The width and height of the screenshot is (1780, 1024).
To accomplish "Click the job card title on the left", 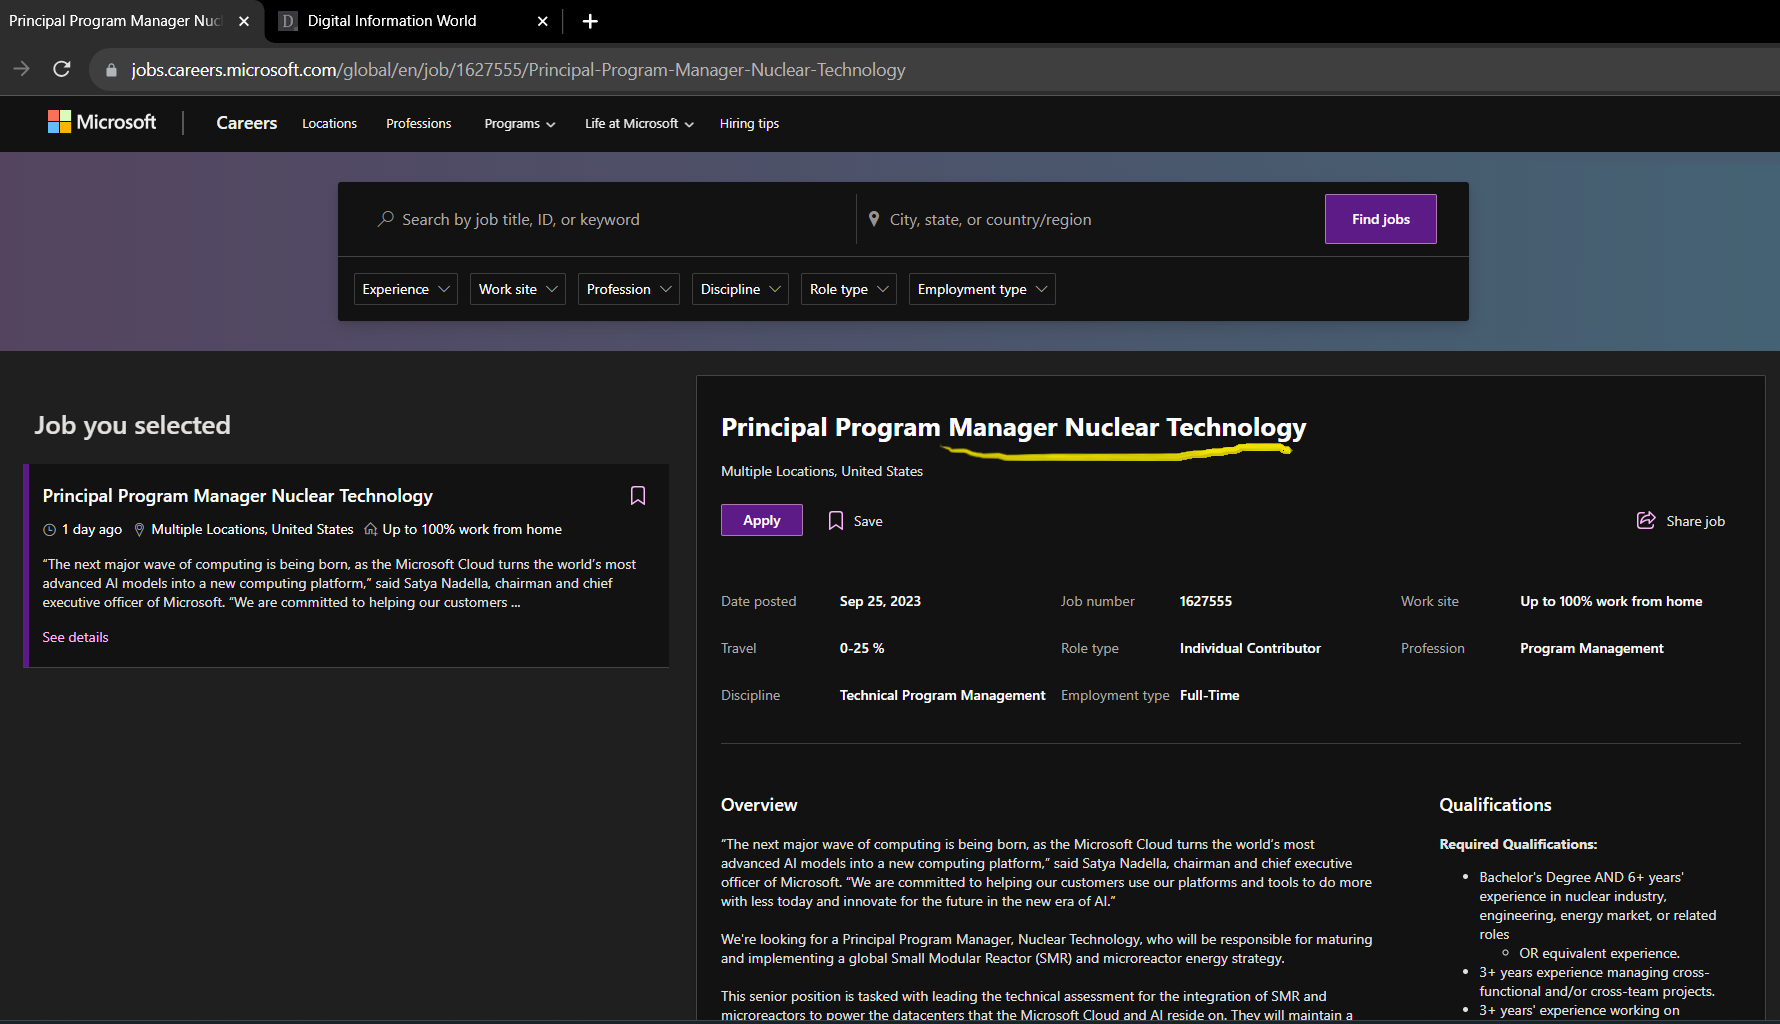I will [x=238, y=496].
